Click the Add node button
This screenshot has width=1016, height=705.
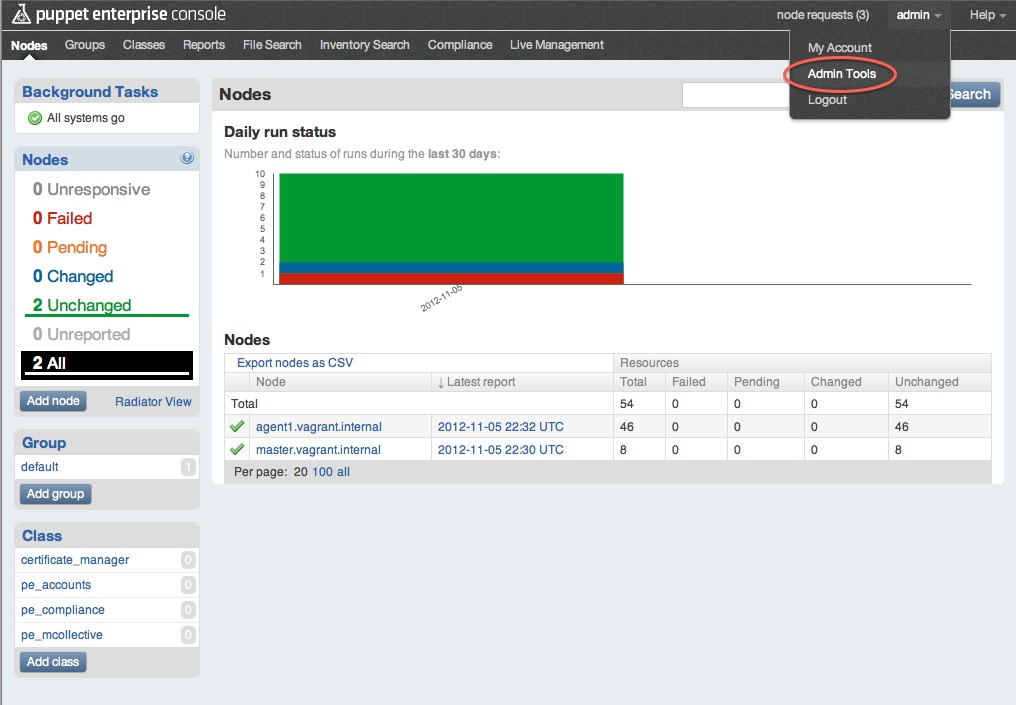53,401
